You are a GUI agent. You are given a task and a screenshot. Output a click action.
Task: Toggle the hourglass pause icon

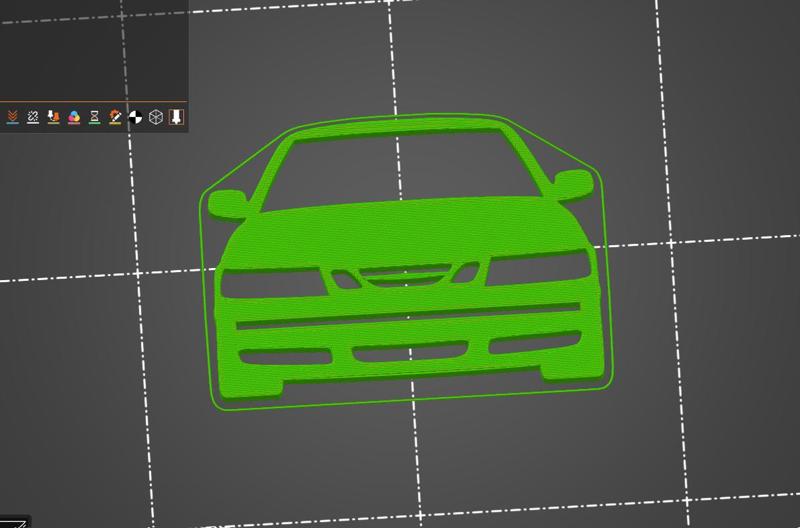coord(94,117)
